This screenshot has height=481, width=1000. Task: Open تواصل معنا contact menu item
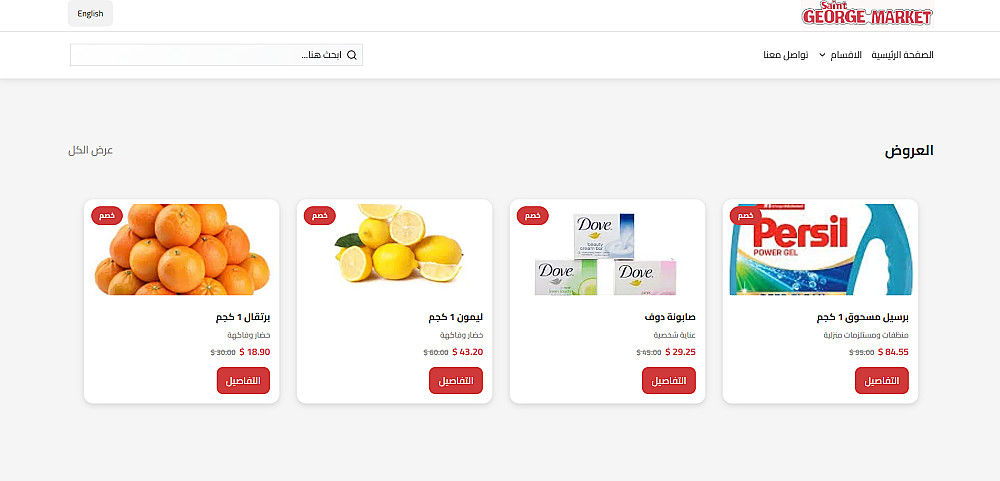click(x=786, y=55)
